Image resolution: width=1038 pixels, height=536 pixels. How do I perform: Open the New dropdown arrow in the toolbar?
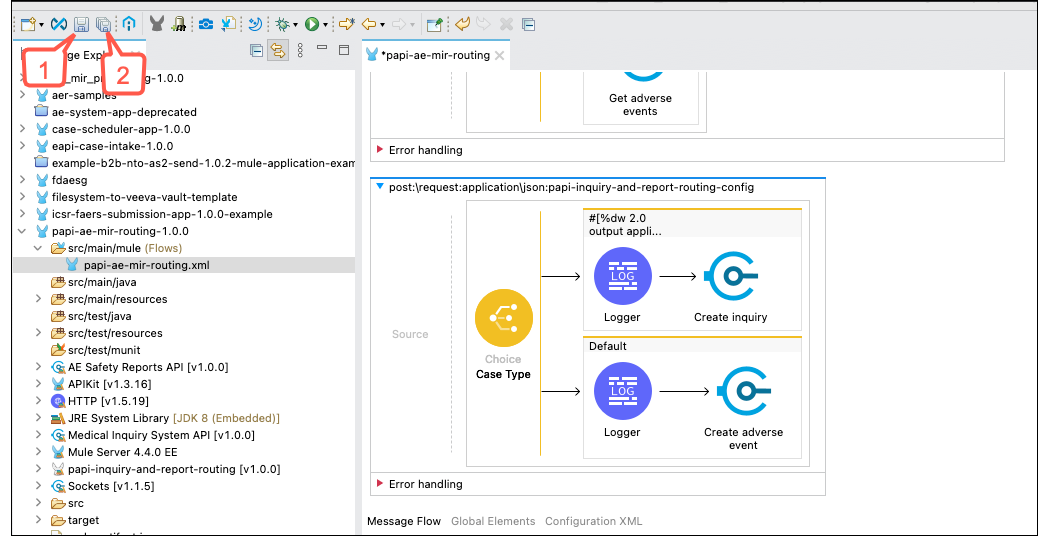[42, 25]
